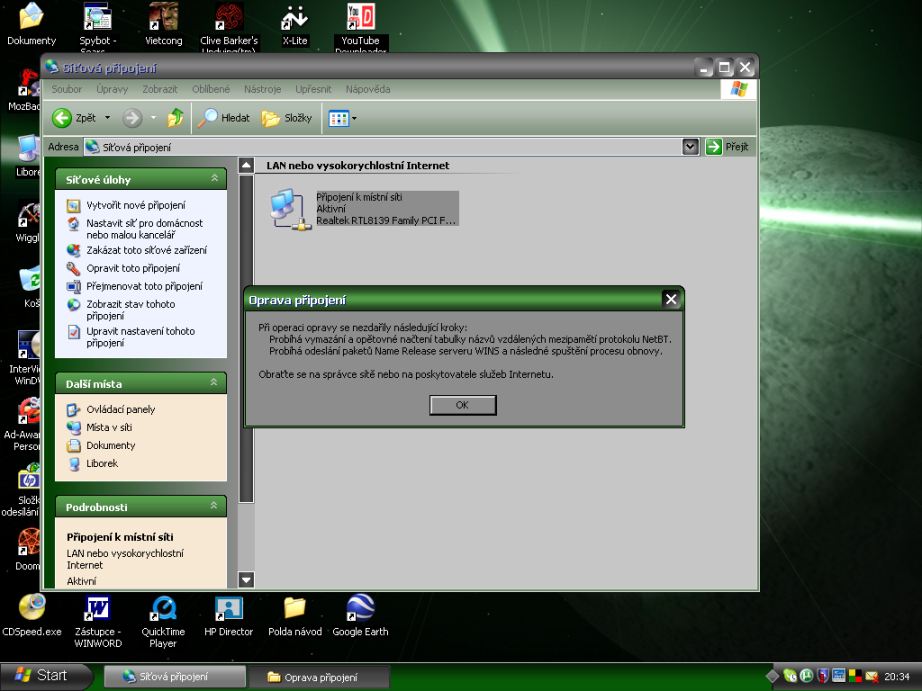Image resolution: width=922 pixels, height=691 pixels.
Task: Click Opravit toto připojení link
Action: point(132,268)
